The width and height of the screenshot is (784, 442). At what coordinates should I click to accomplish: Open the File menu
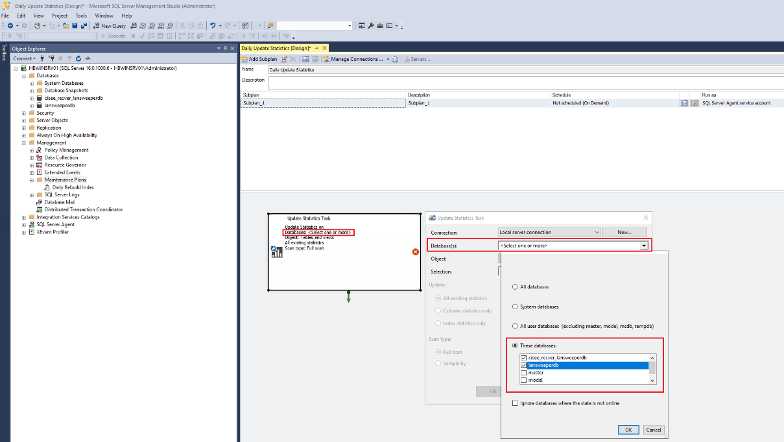[x=5, y=16]
